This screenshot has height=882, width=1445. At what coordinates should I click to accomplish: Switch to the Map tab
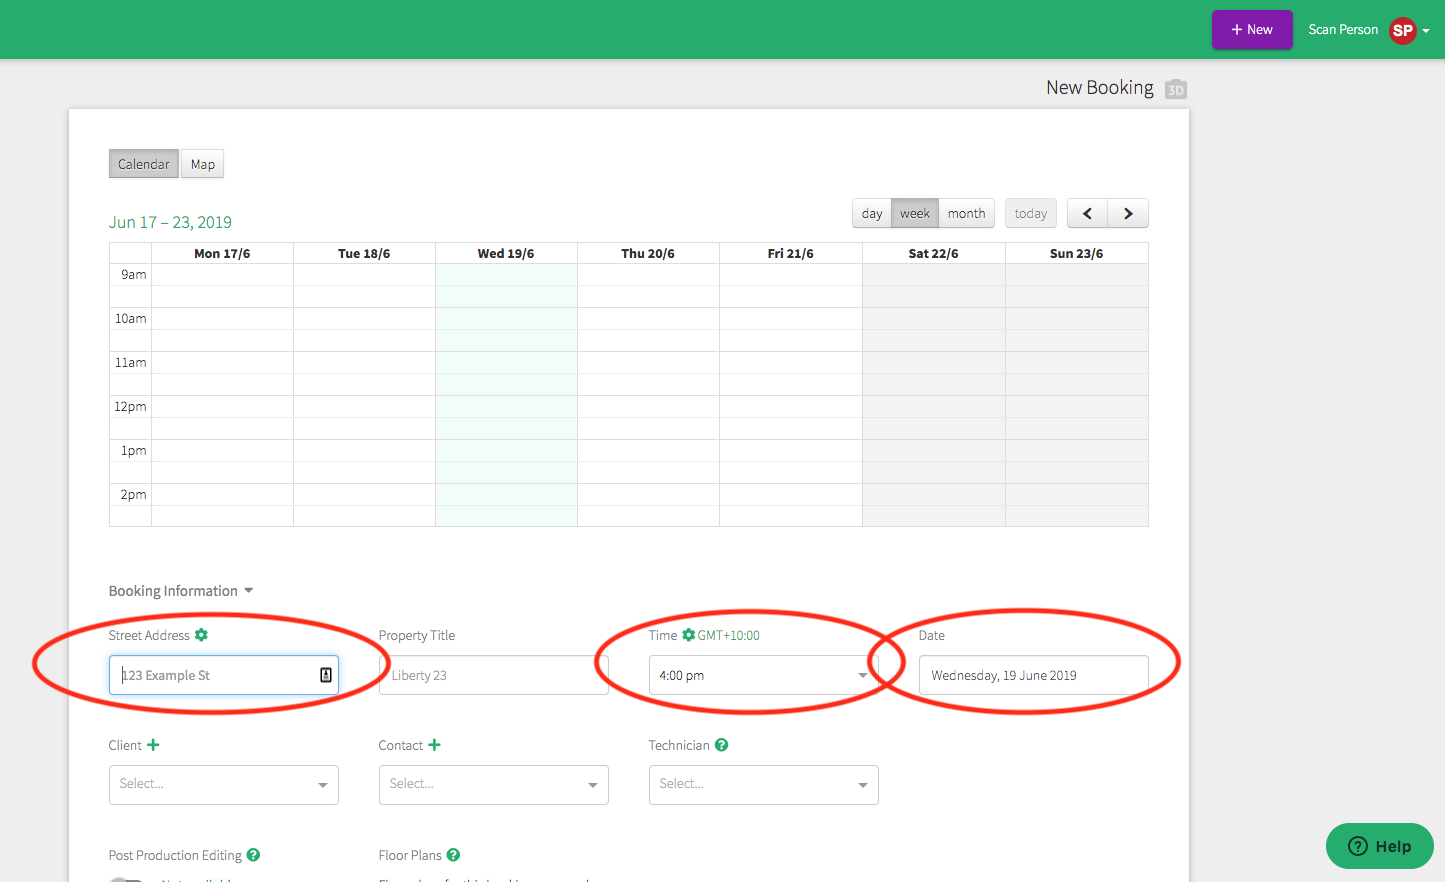point(203,164)
